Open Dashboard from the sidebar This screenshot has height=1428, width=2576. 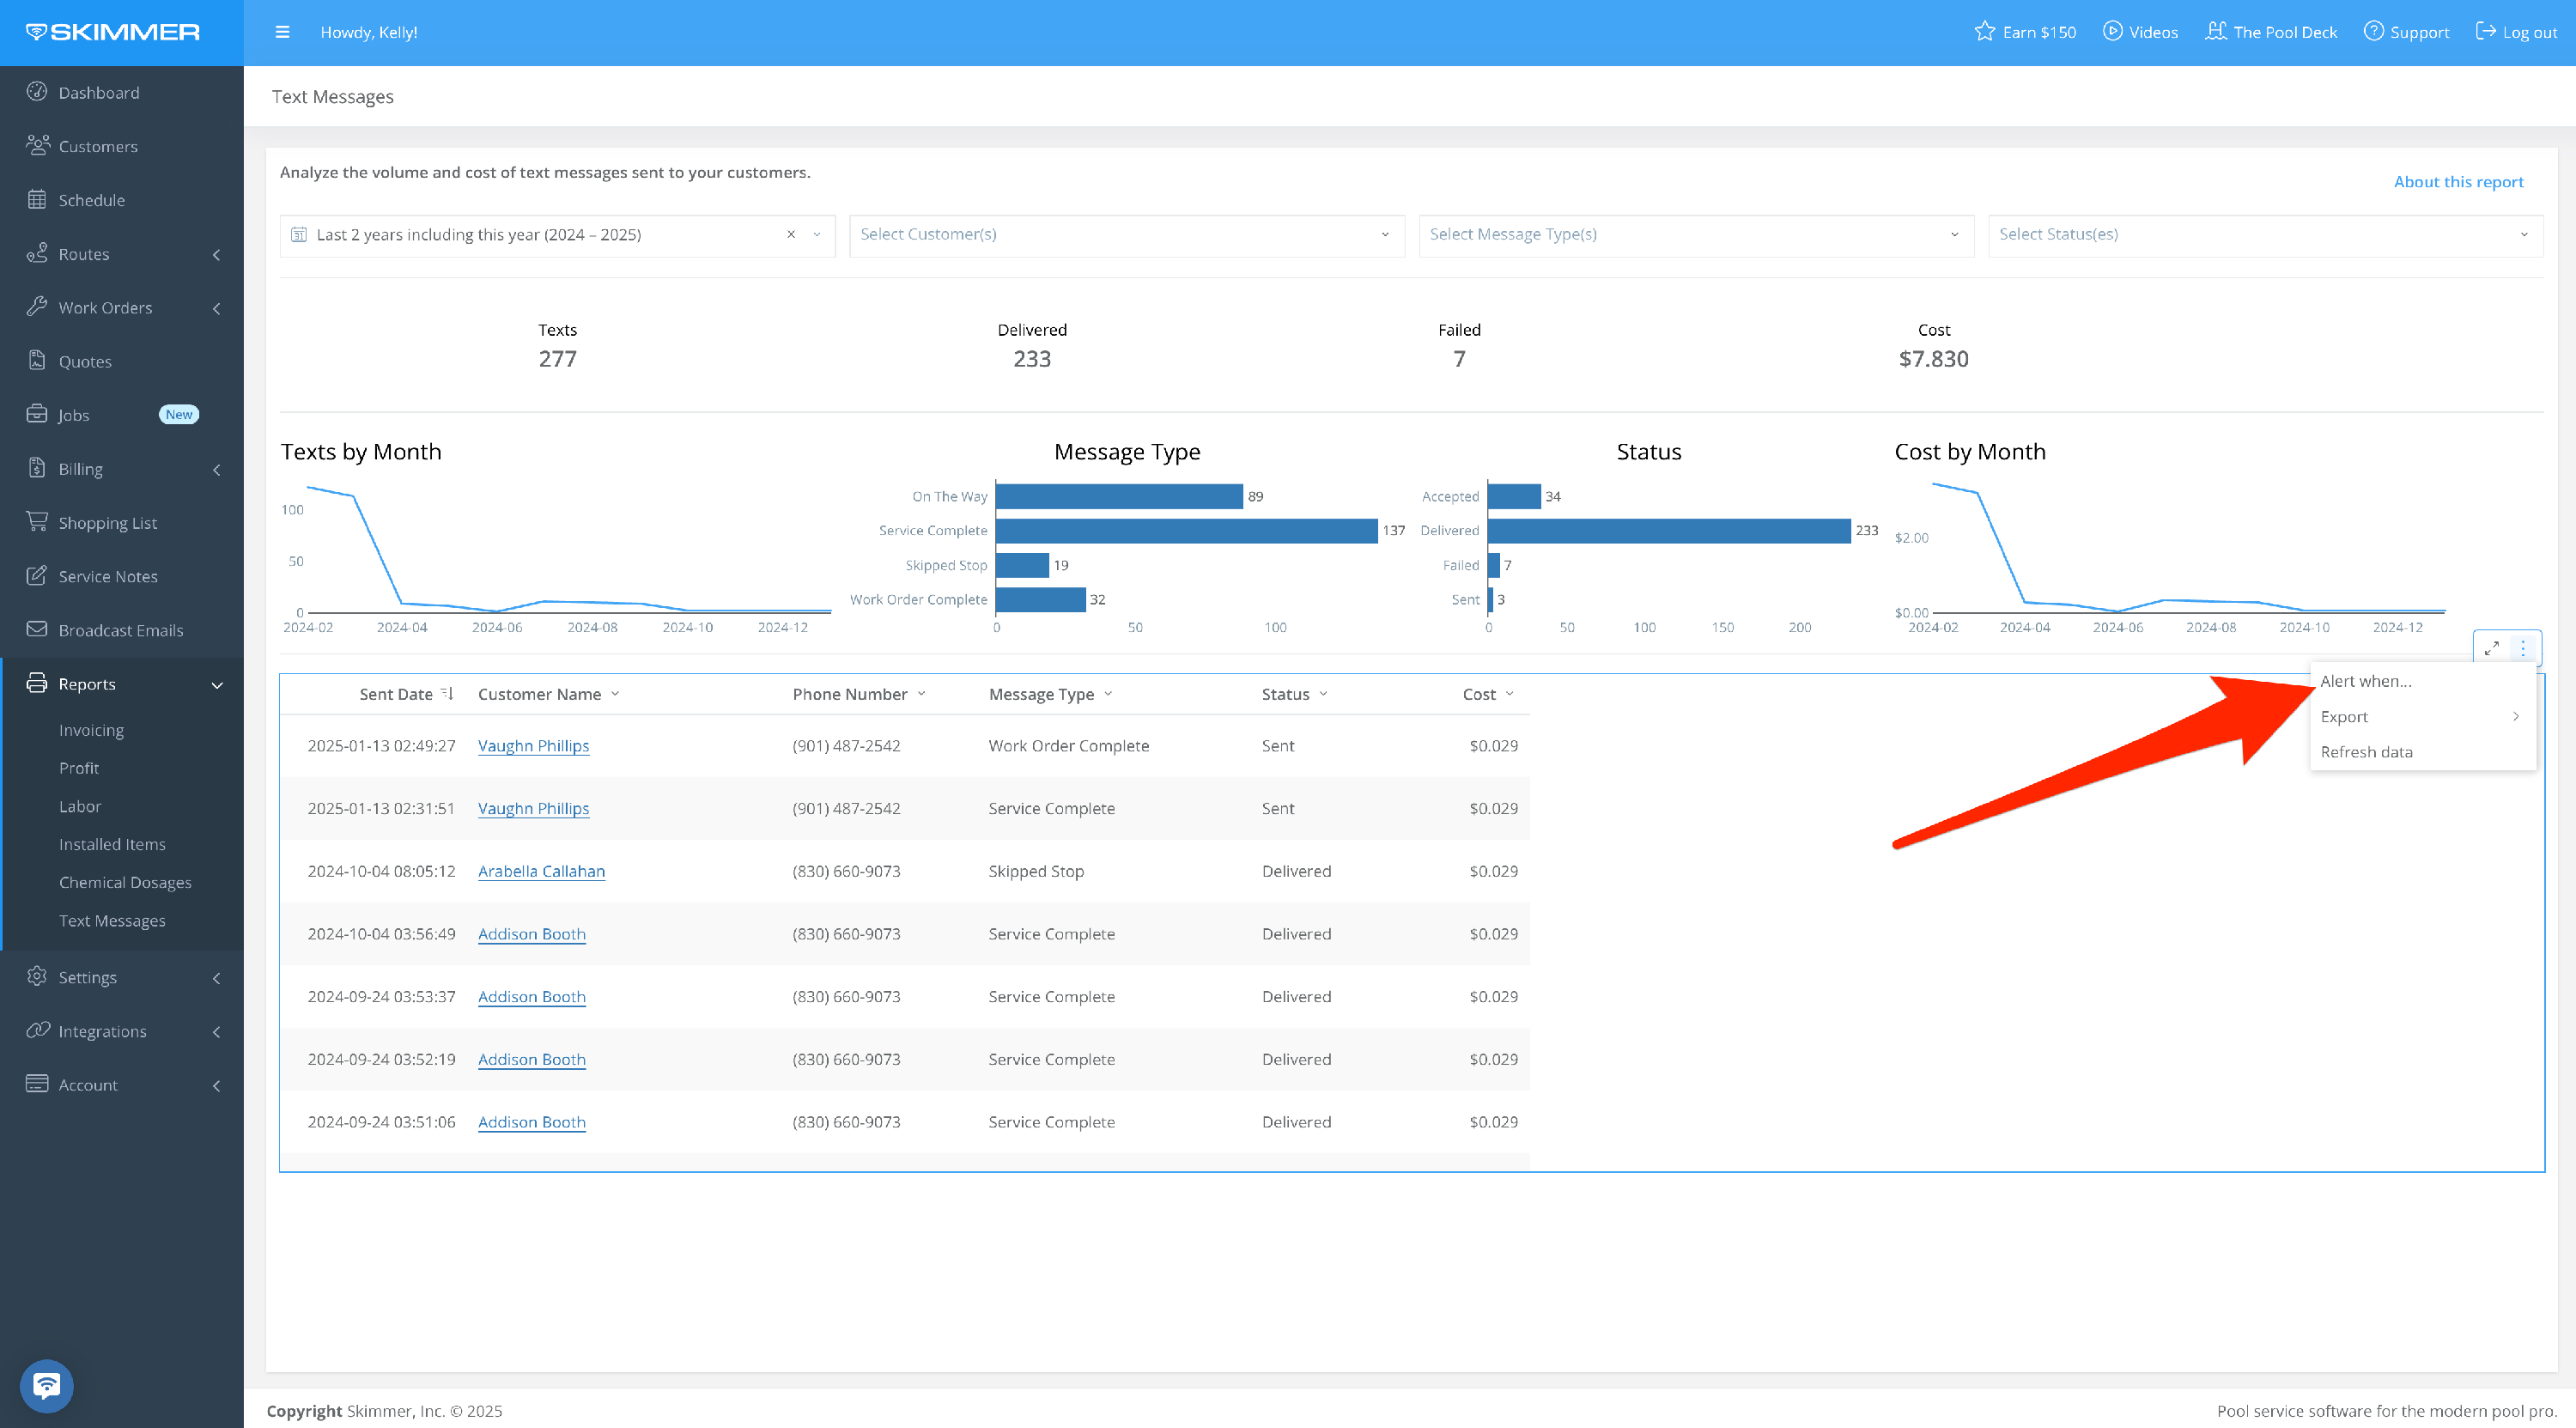tap(98, 92)
